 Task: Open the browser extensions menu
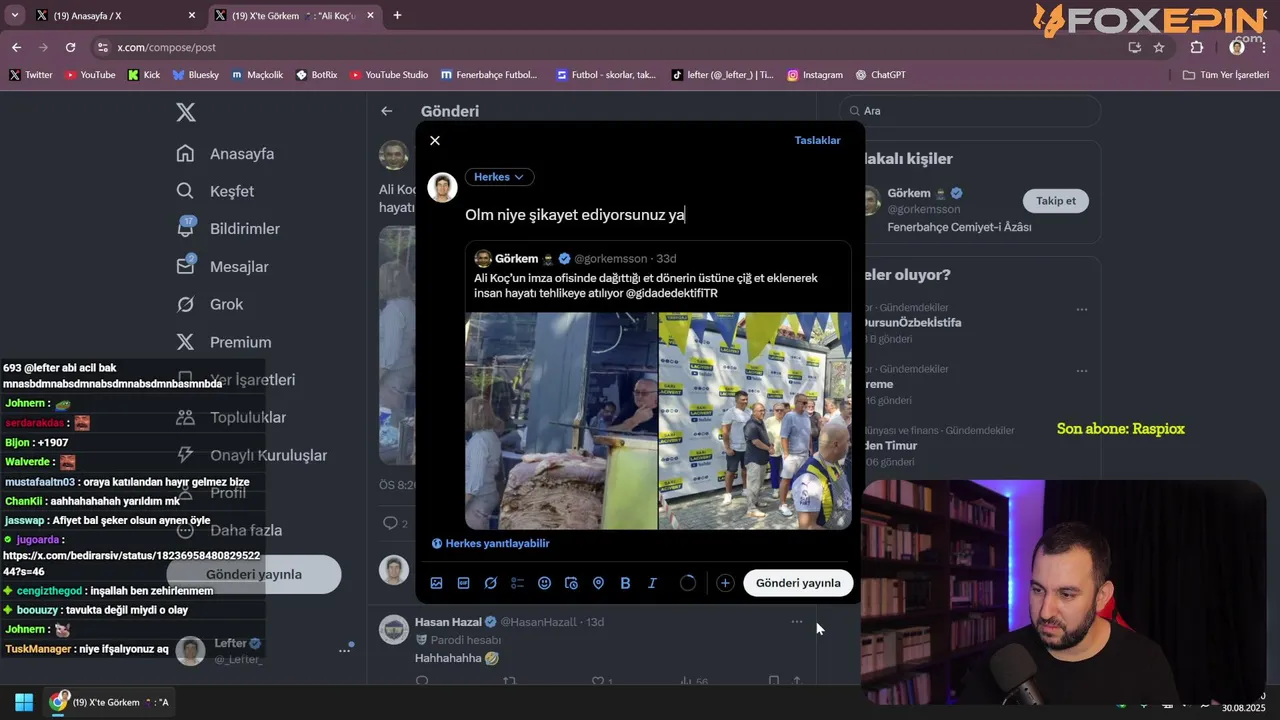1197,47
